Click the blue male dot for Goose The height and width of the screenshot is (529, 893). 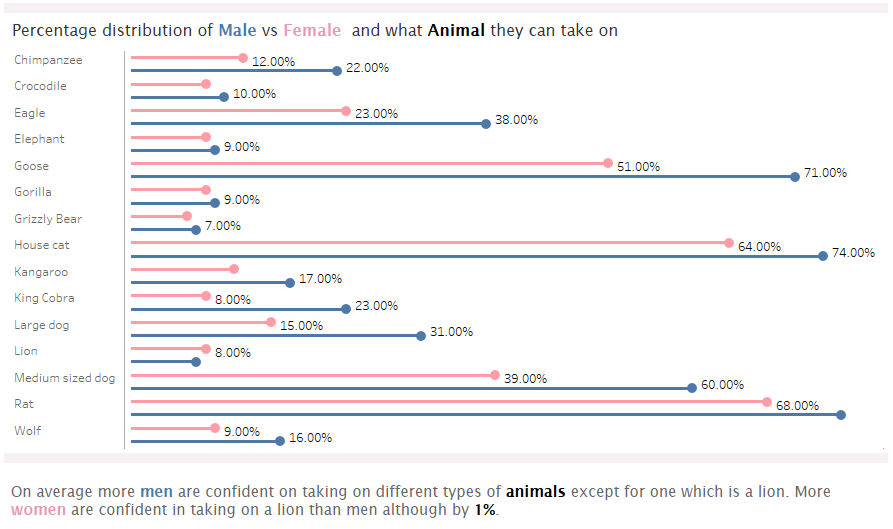tap(795, 177)
